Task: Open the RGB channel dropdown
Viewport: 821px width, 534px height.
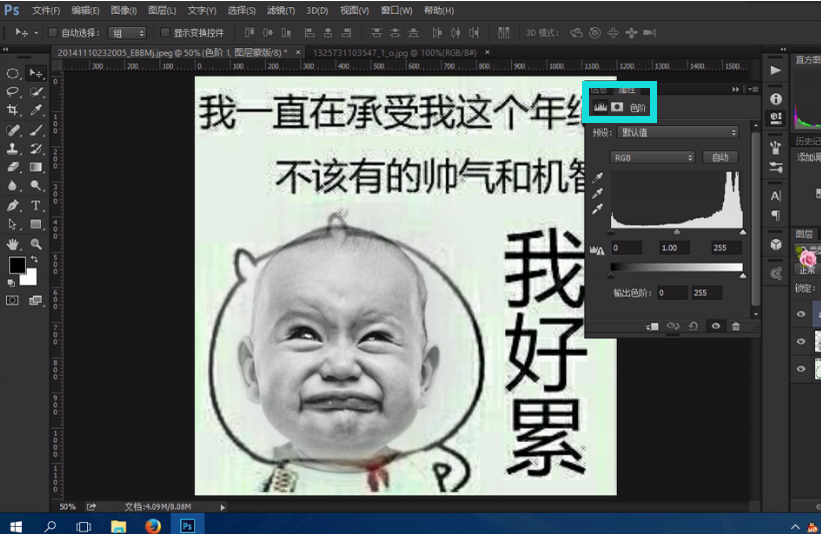Action: [652, 158]
